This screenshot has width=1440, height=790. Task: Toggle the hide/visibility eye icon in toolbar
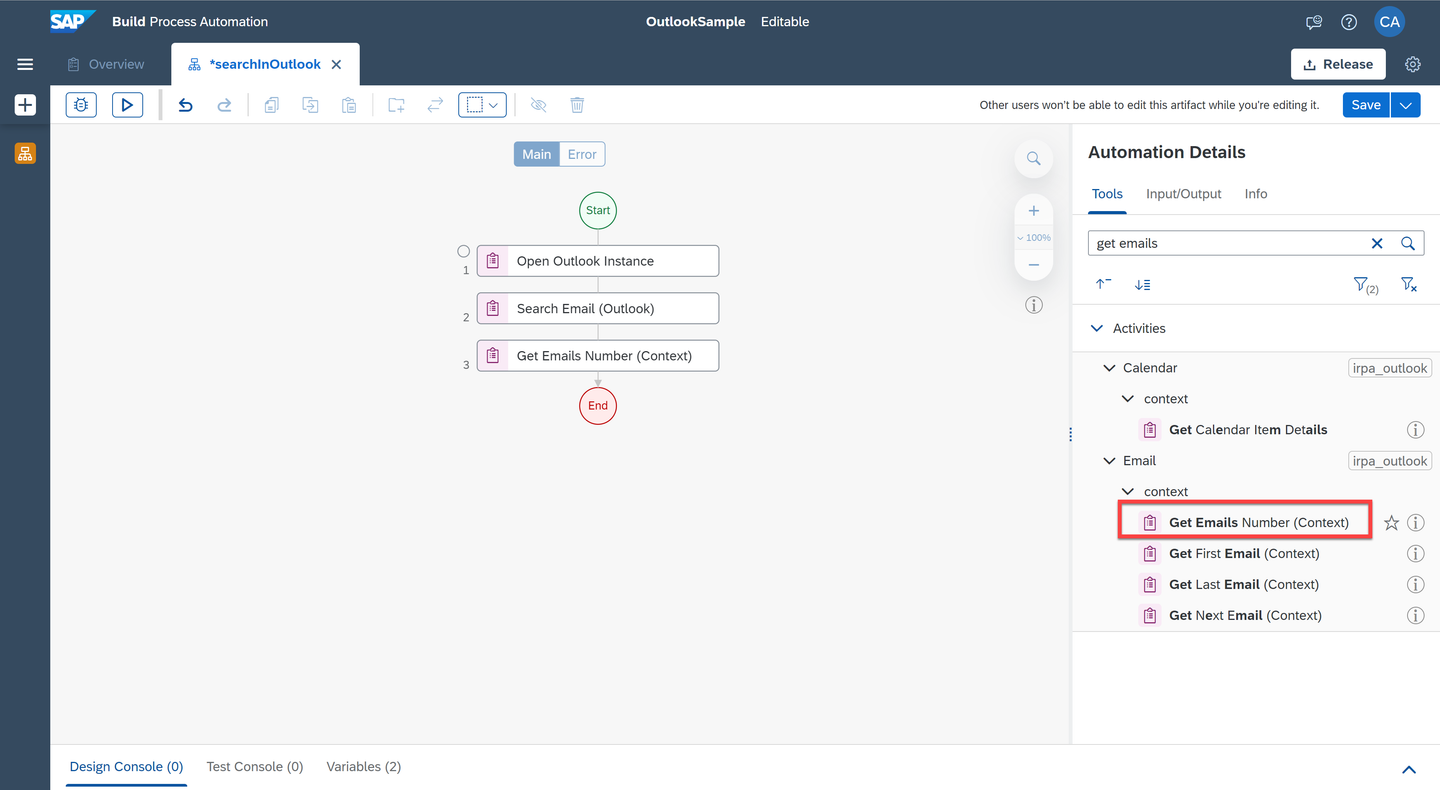coord(538,104)
